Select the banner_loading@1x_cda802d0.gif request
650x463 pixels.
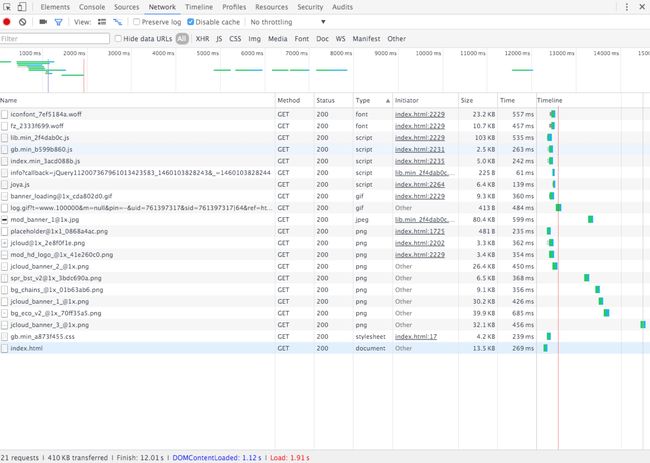coord(61,196)
